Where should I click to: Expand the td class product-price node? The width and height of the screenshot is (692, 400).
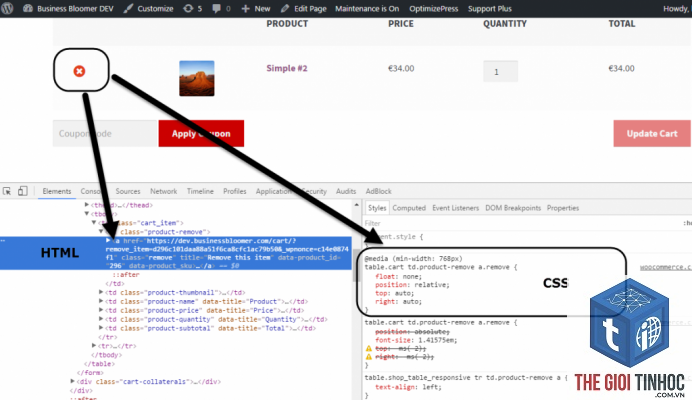tap(101, 310)
